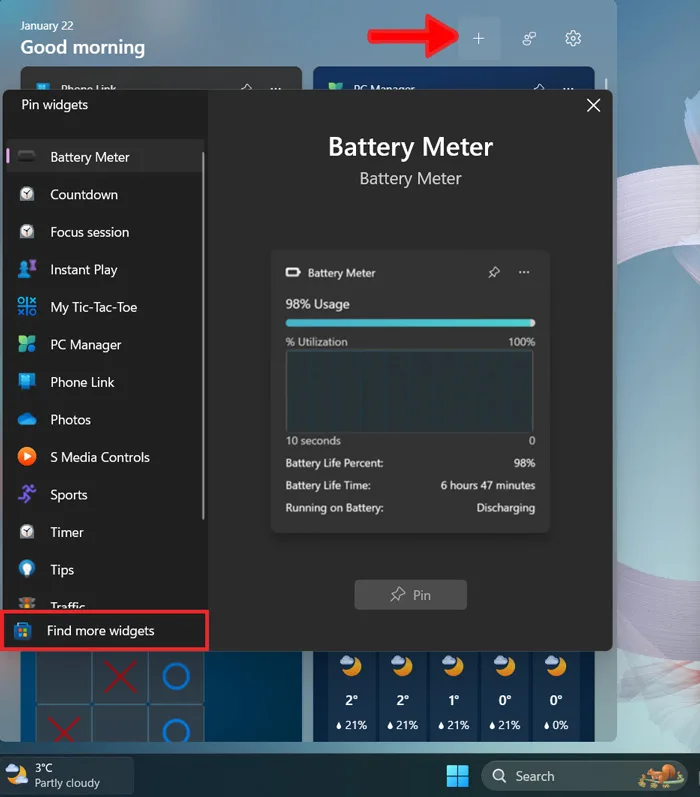700x797 pixels.
Task: Click the widget list scrollbar
Action: click(203, 335)
